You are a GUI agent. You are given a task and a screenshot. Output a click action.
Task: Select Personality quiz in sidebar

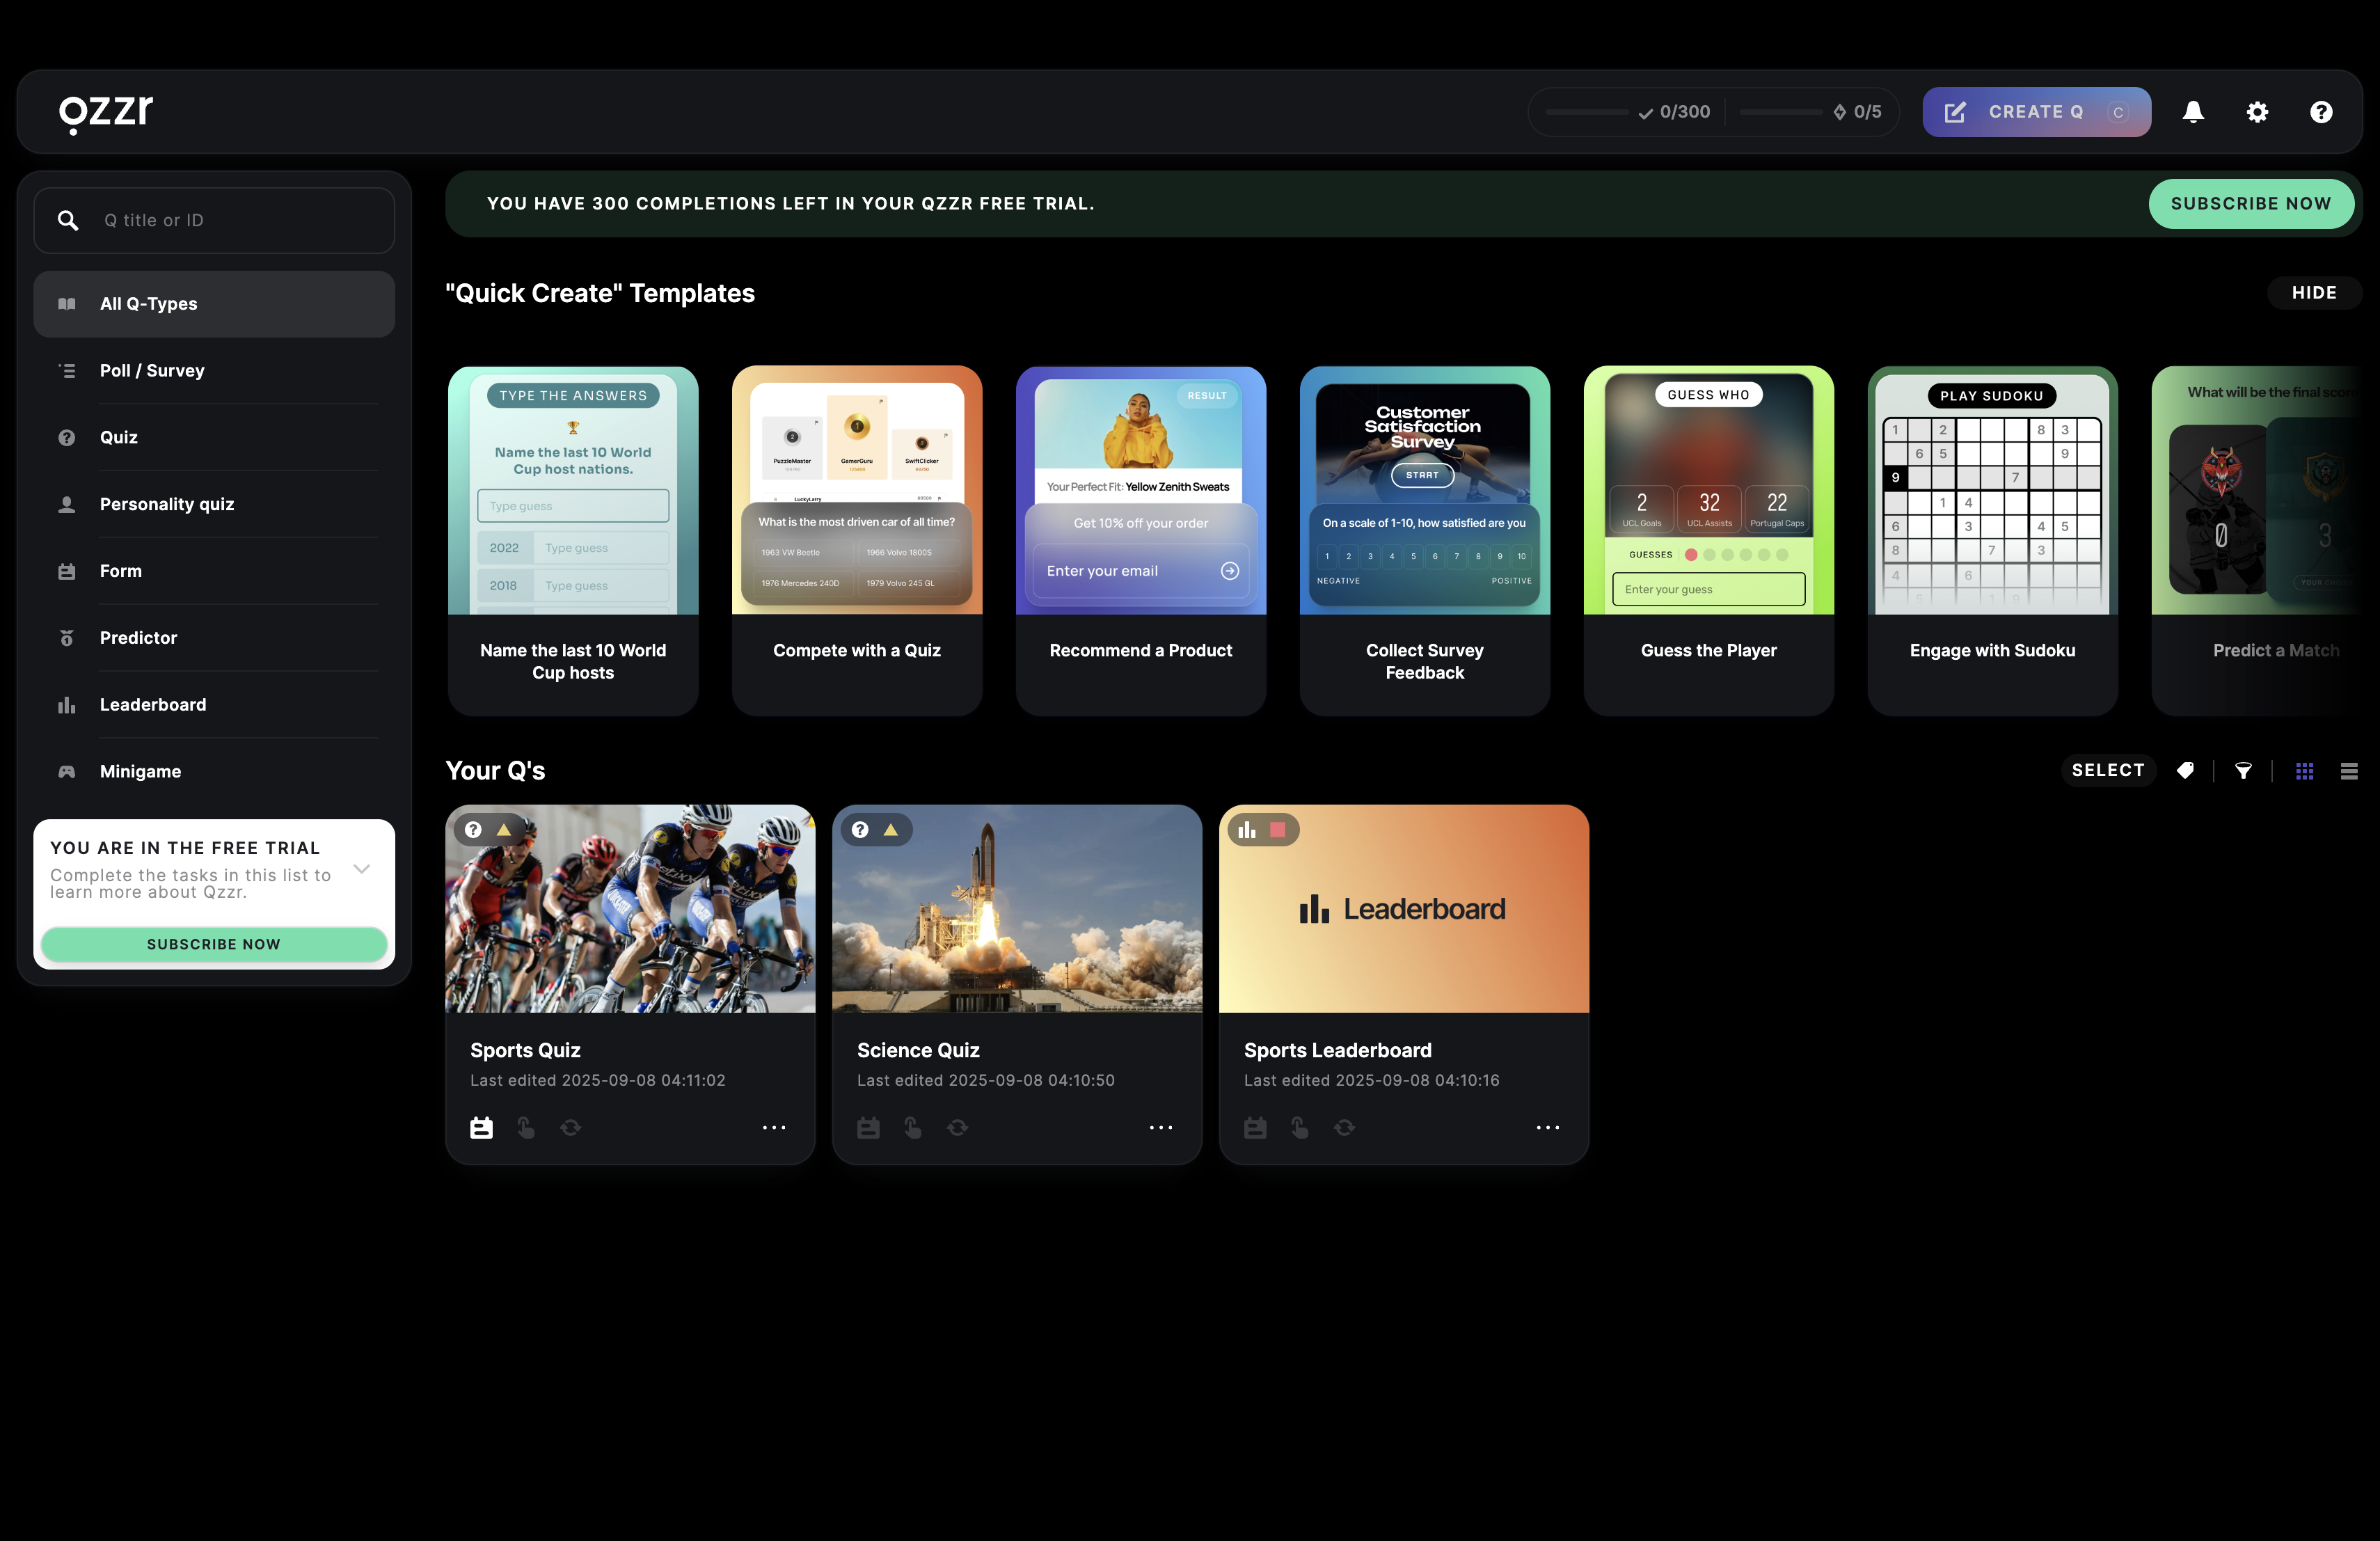pos(166,504)
